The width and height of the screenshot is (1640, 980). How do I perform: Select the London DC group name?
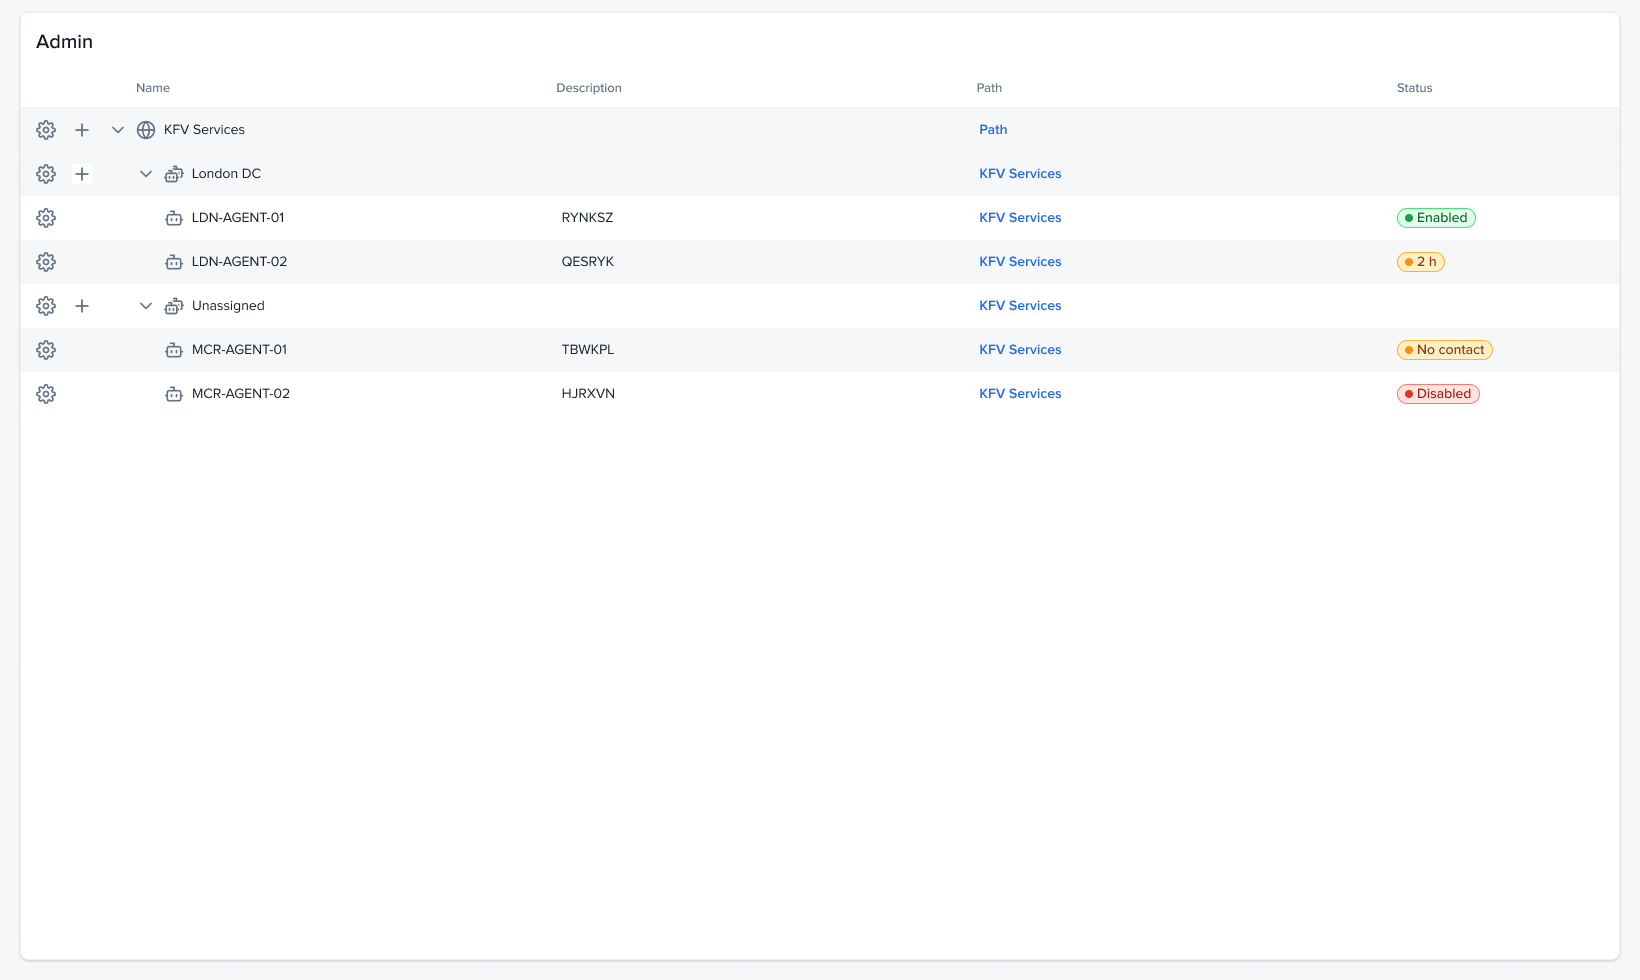point(226,174)
